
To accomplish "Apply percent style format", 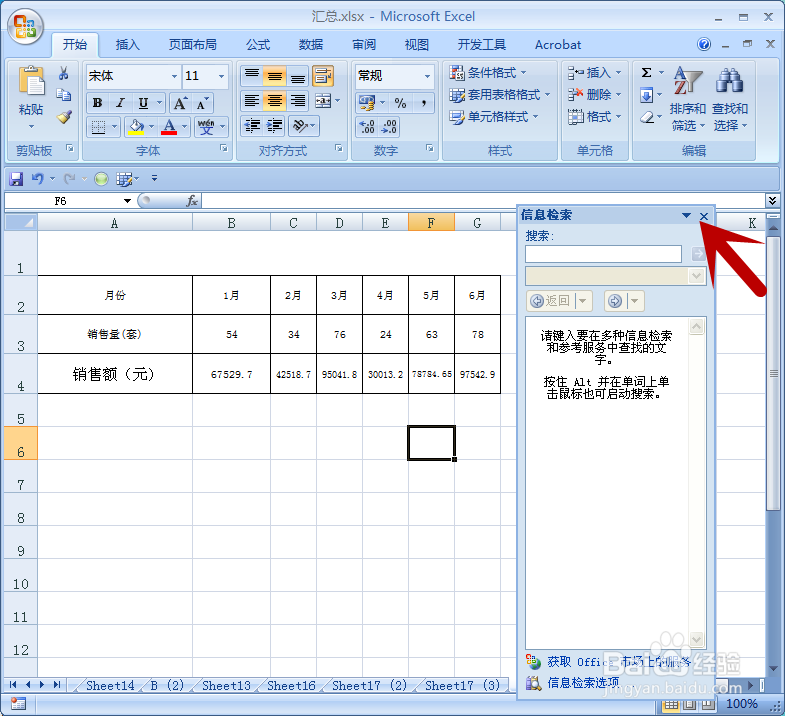I will tap(400, 103).
